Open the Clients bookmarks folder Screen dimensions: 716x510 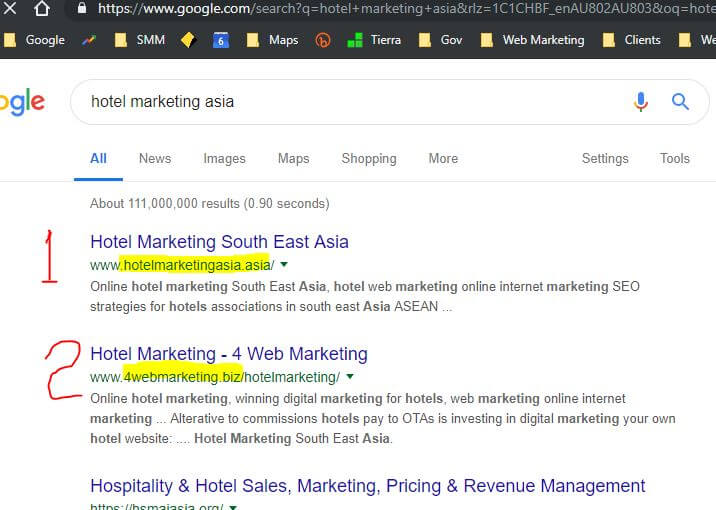coord(632,40)
